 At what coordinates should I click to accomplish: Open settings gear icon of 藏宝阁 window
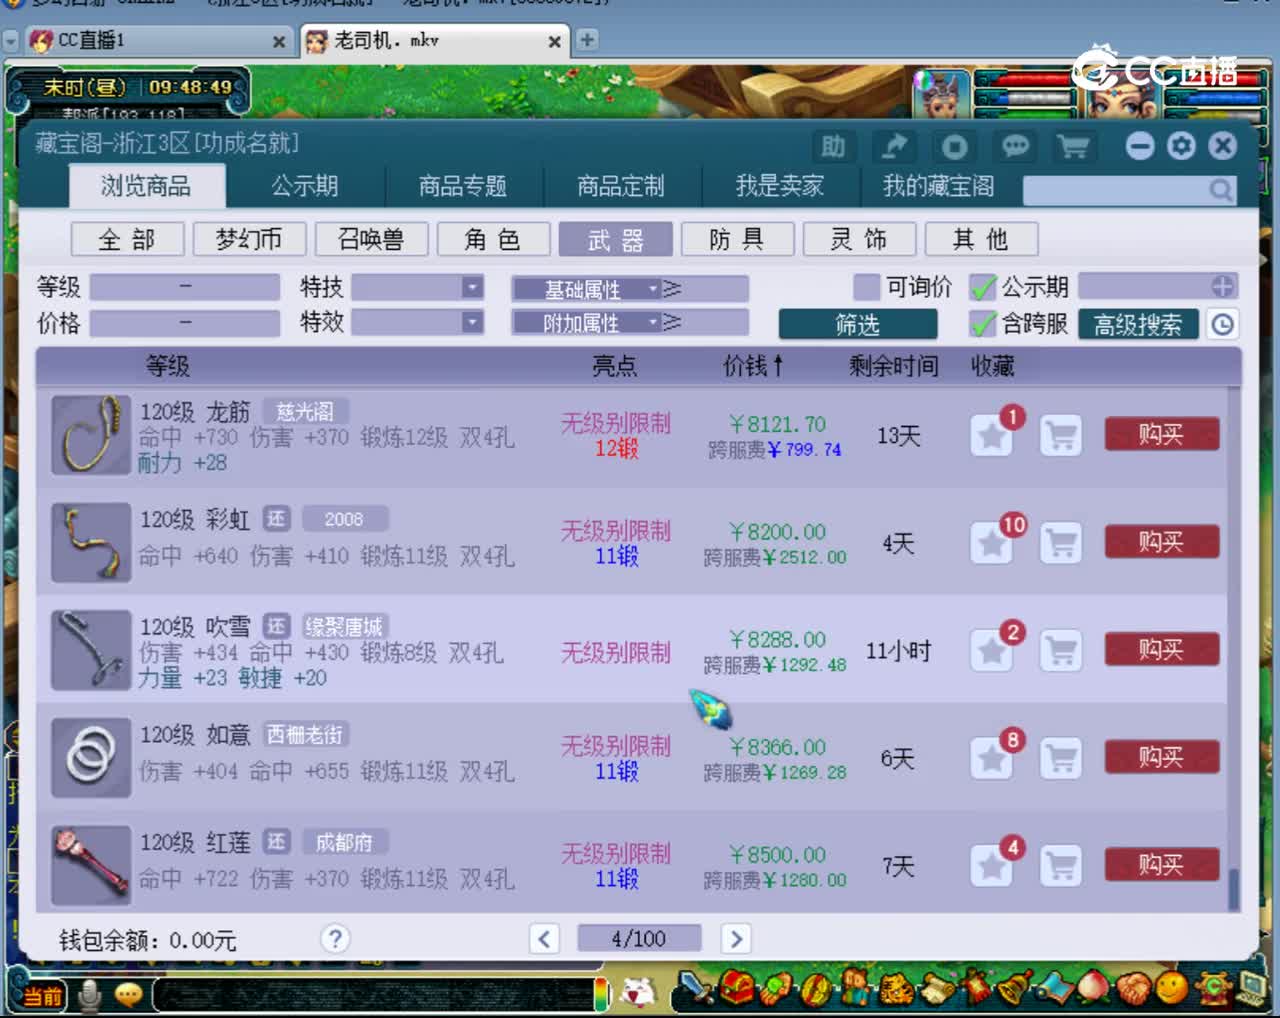pyautogui.click(x=1181, y=146)
